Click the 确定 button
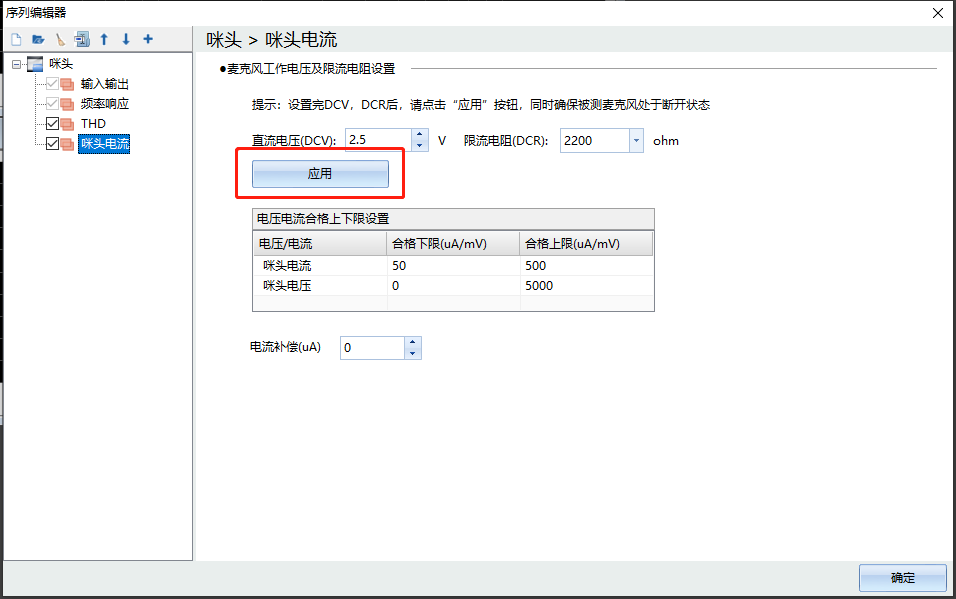The width and height of the screenshot is (956, 599). click(902, 578)
